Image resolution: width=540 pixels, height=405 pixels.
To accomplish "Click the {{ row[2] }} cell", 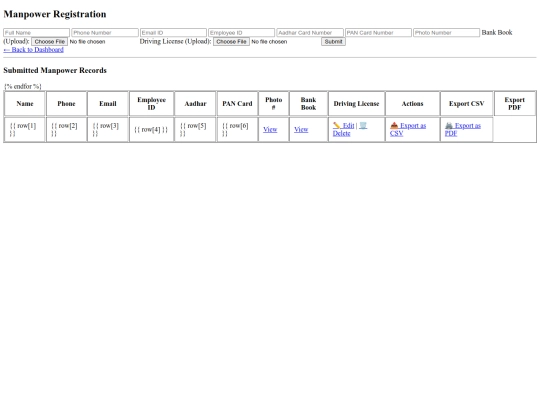I will [66, 129].
